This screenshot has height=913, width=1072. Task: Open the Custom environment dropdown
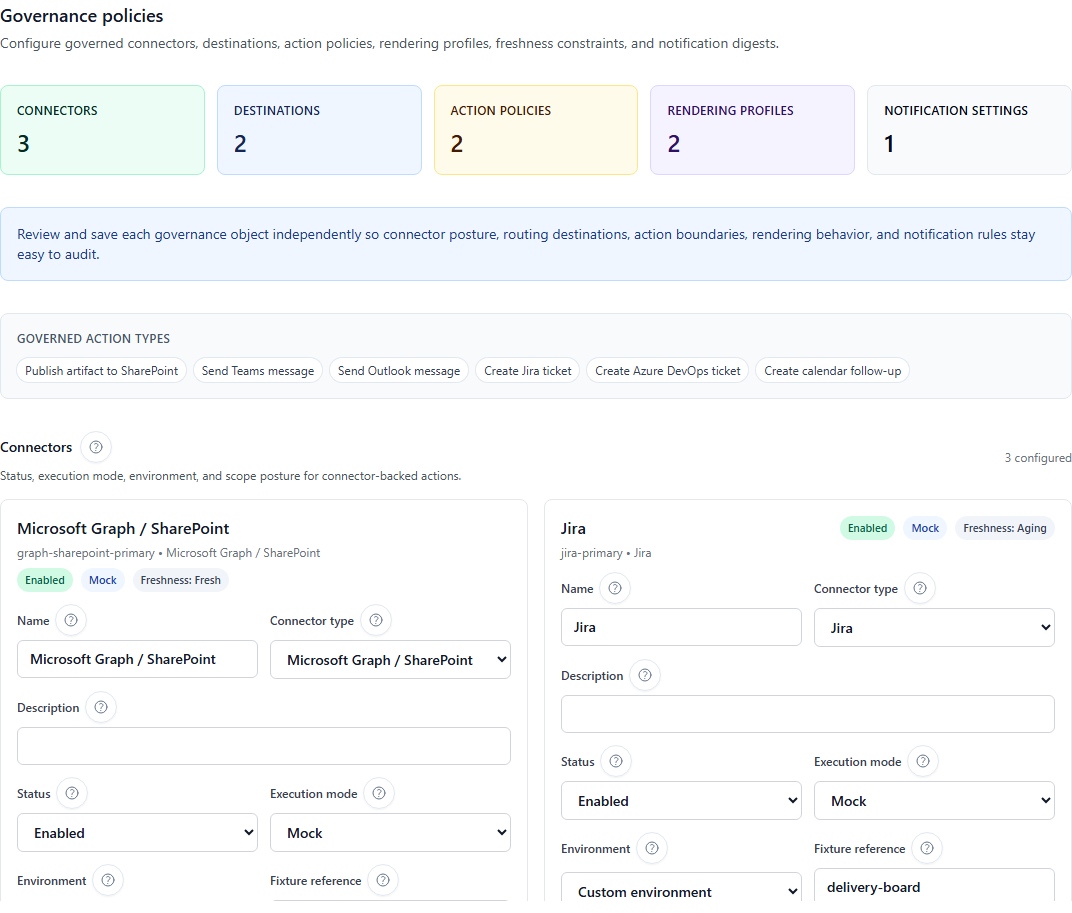681,889
